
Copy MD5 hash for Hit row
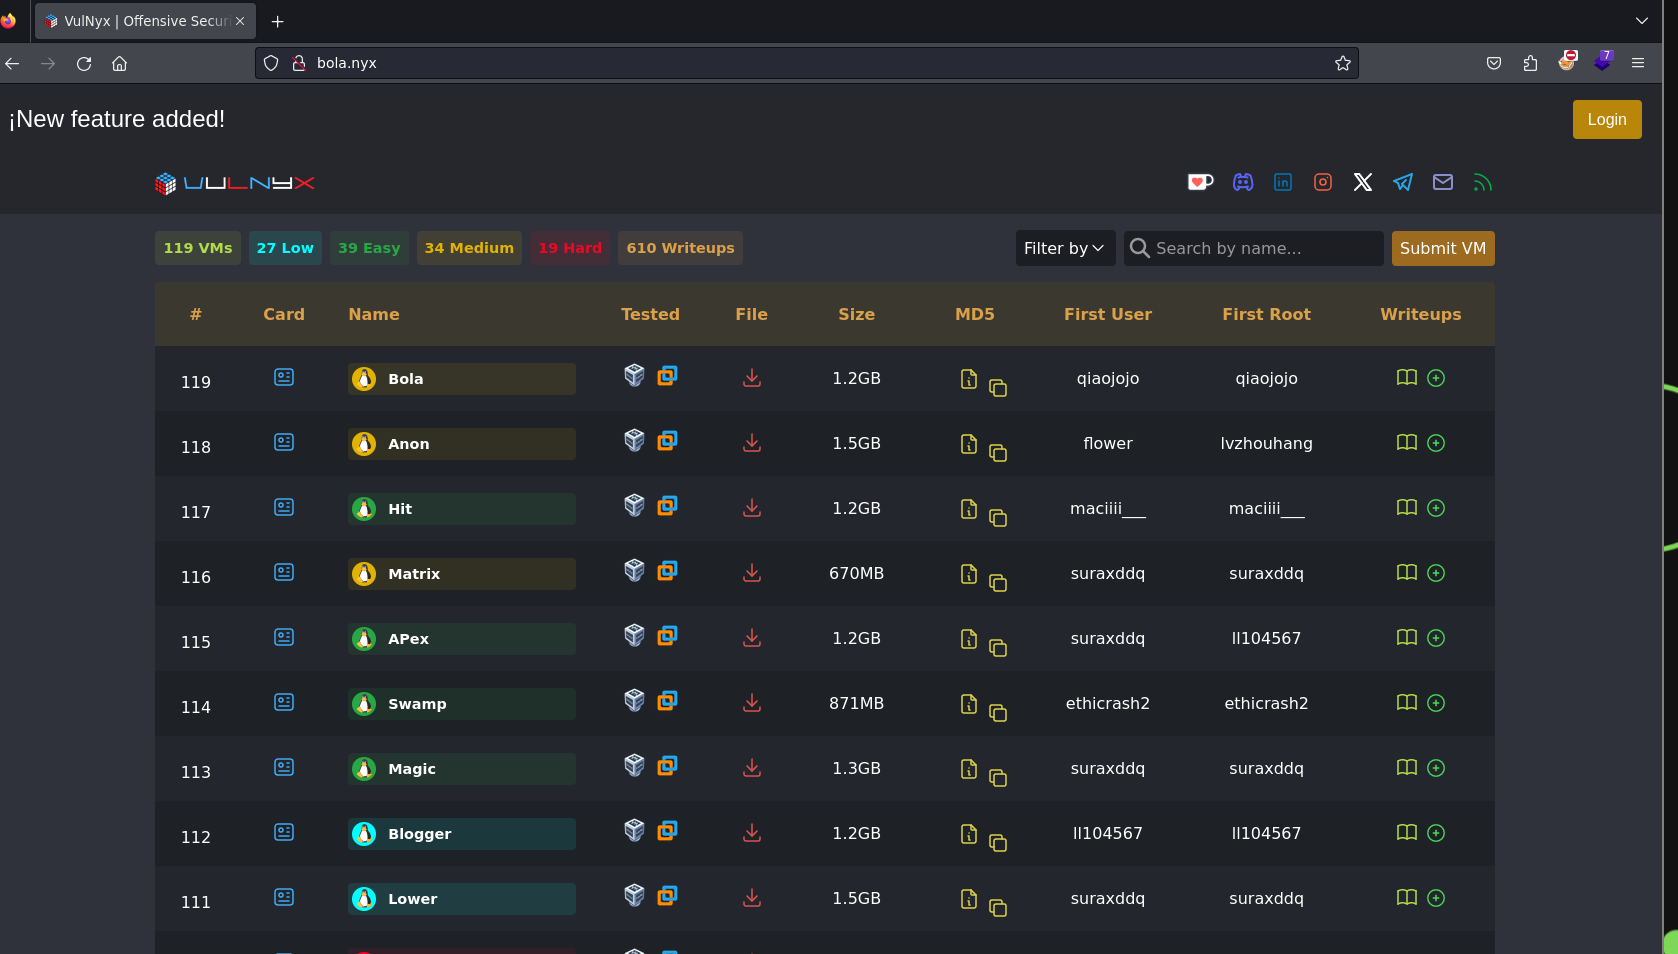997,518
